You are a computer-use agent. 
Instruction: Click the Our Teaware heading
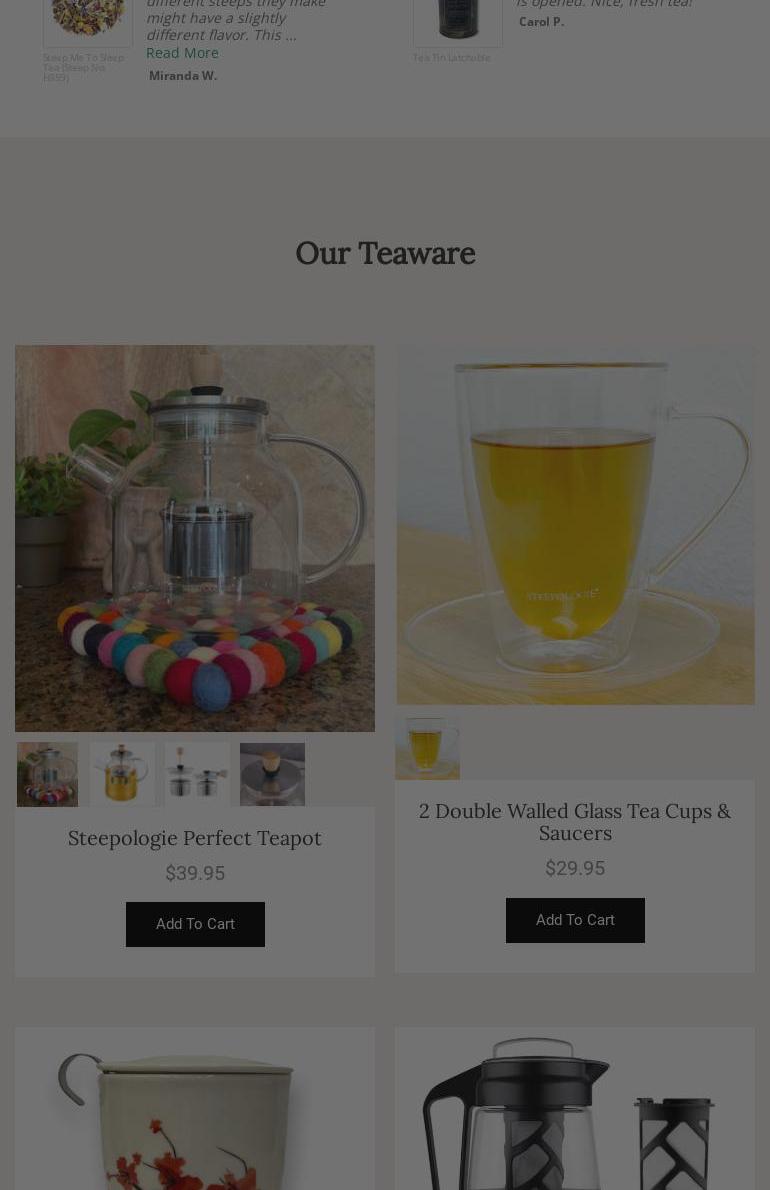pos(385,253)
